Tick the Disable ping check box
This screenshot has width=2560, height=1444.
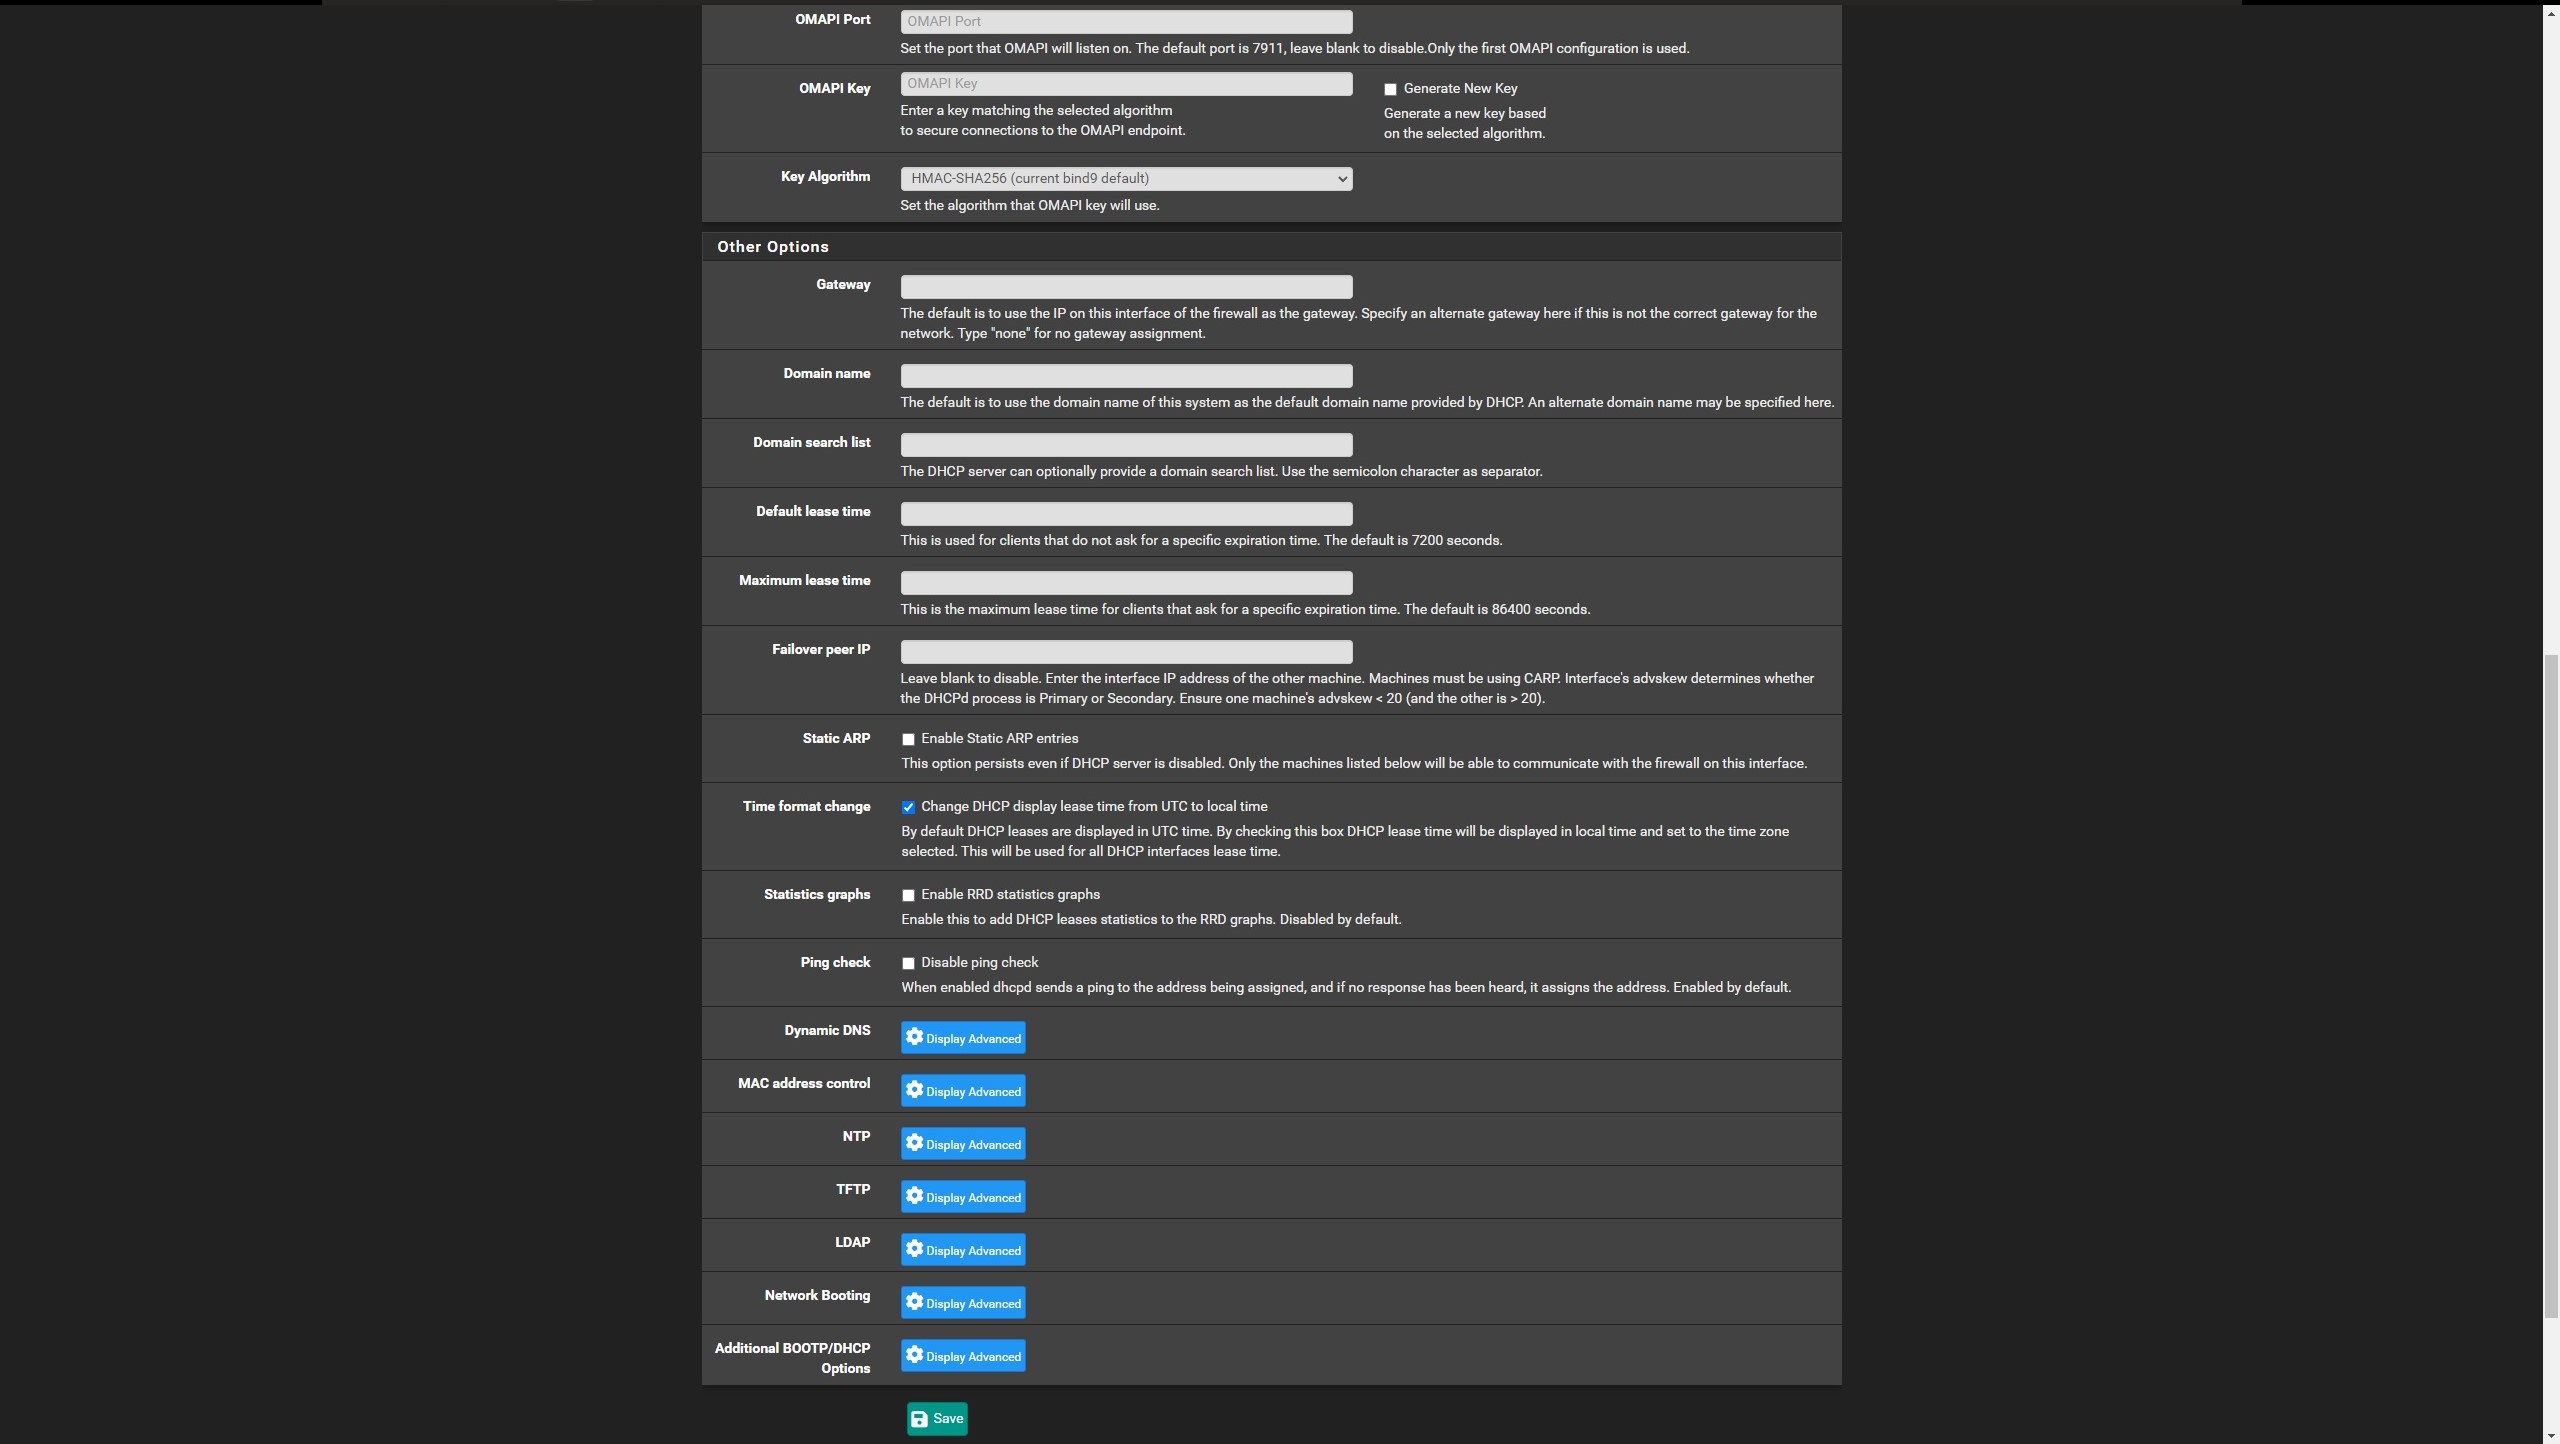908,964
